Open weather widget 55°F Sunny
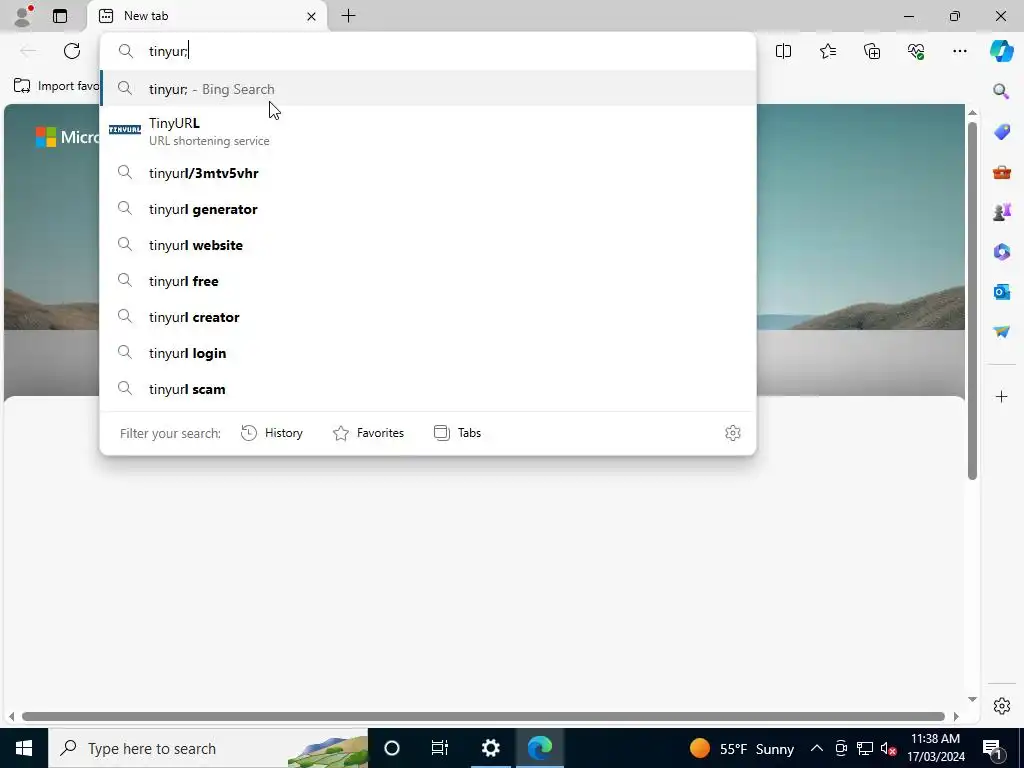This screenshot has width=1024, height=768. click(742, 748)
